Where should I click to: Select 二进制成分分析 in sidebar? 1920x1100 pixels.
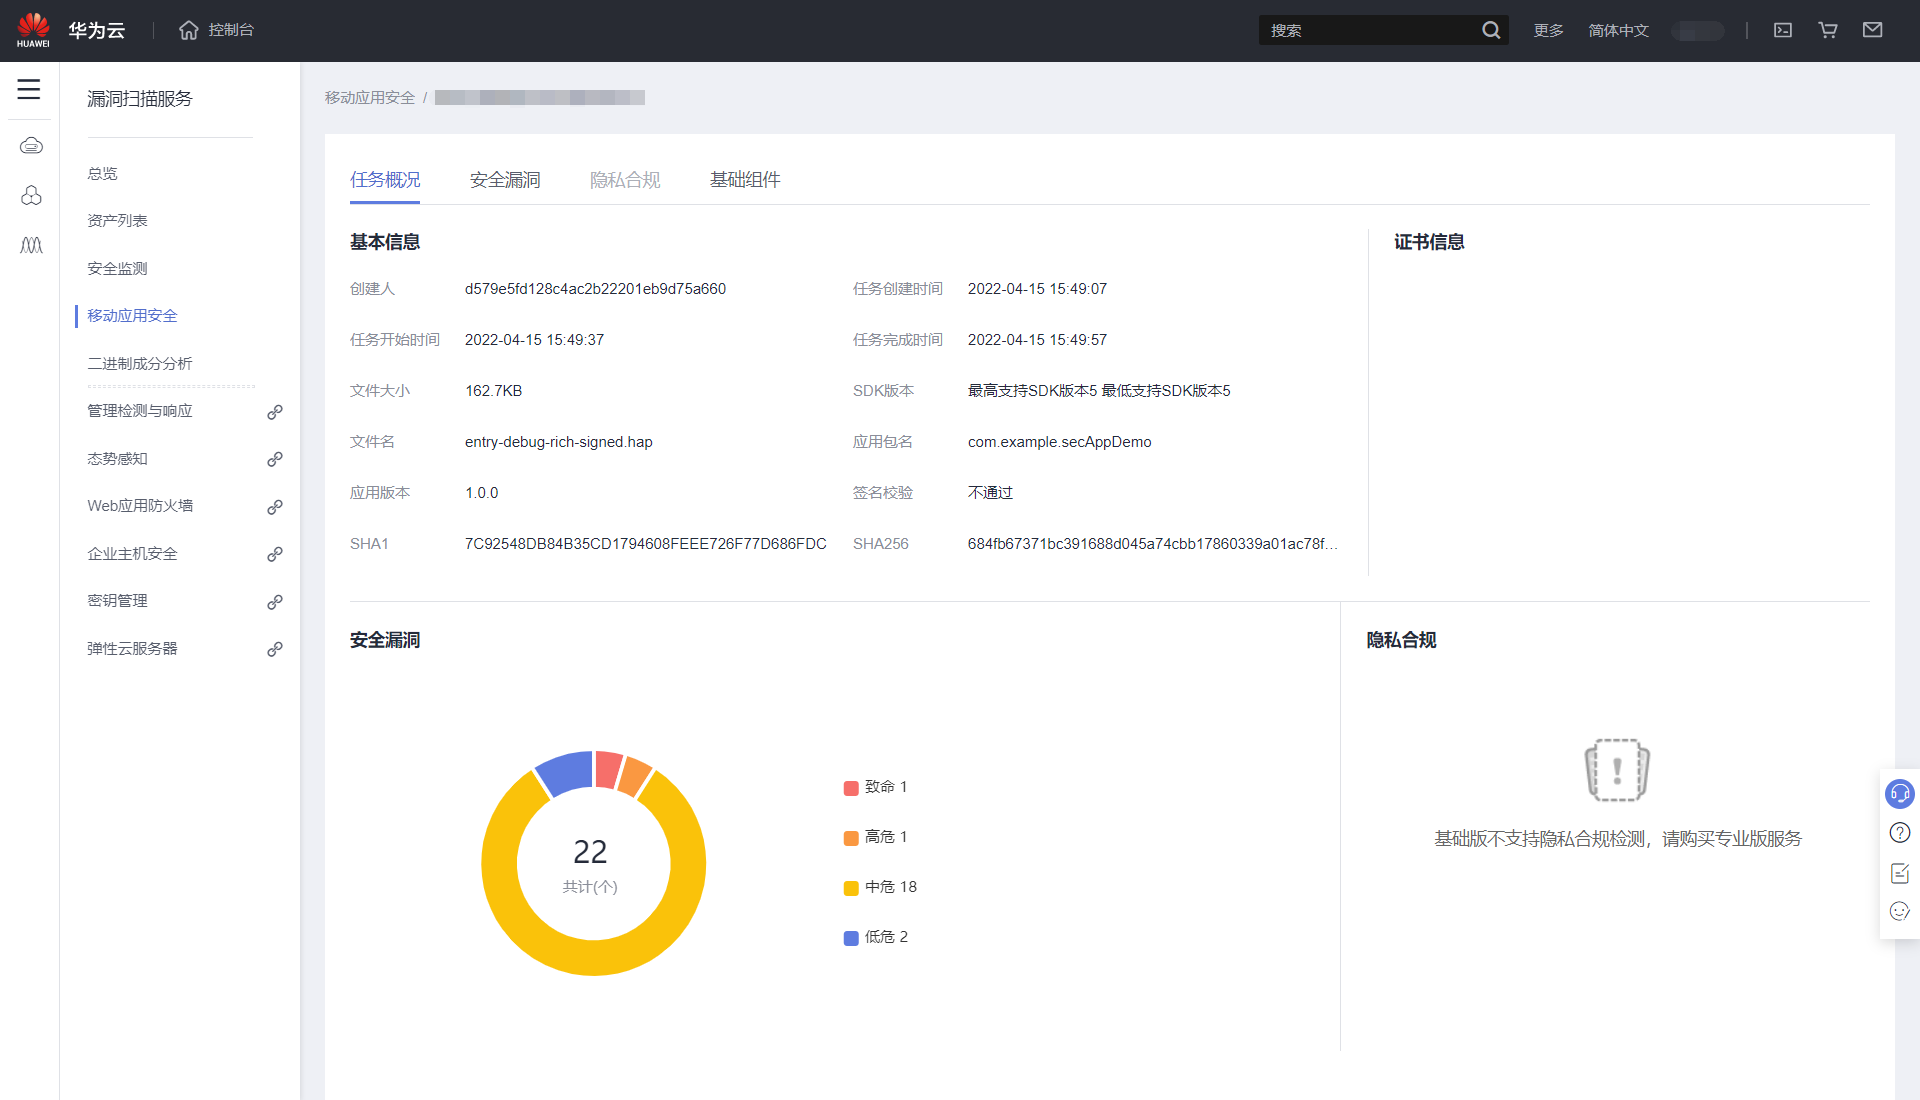coord(139,363)
